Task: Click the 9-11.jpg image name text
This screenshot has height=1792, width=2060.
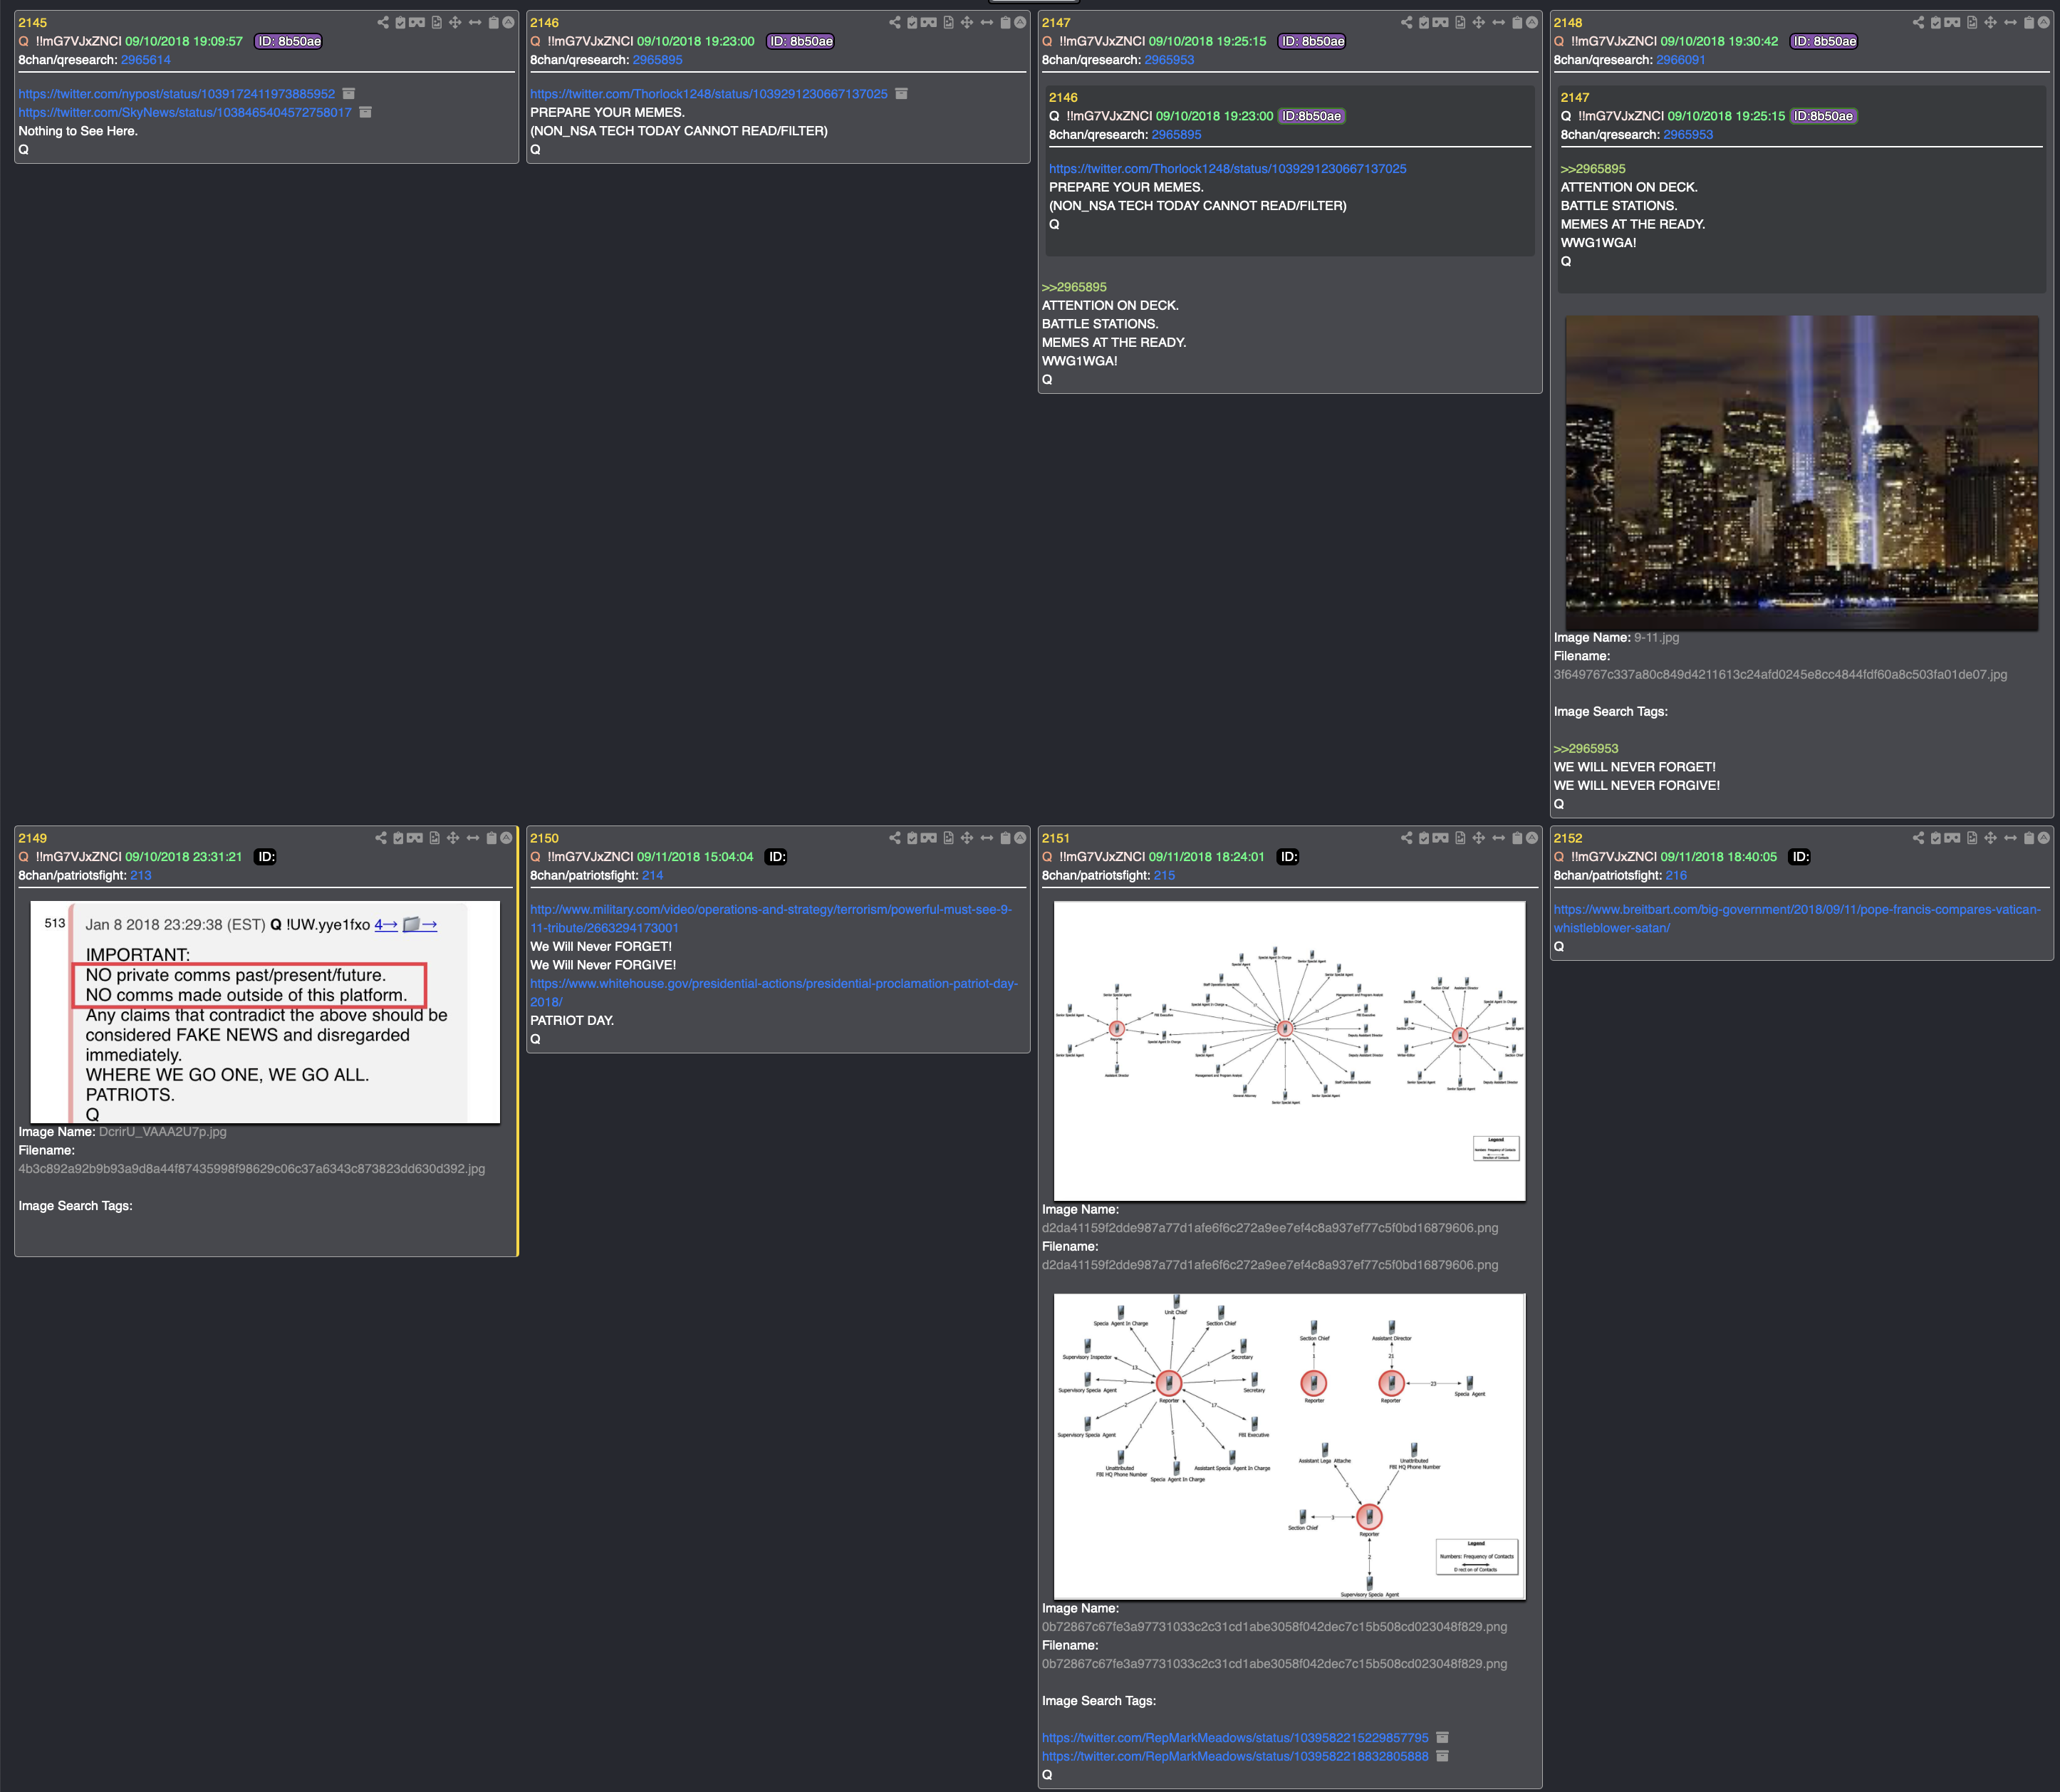Action: [1657, 638]
